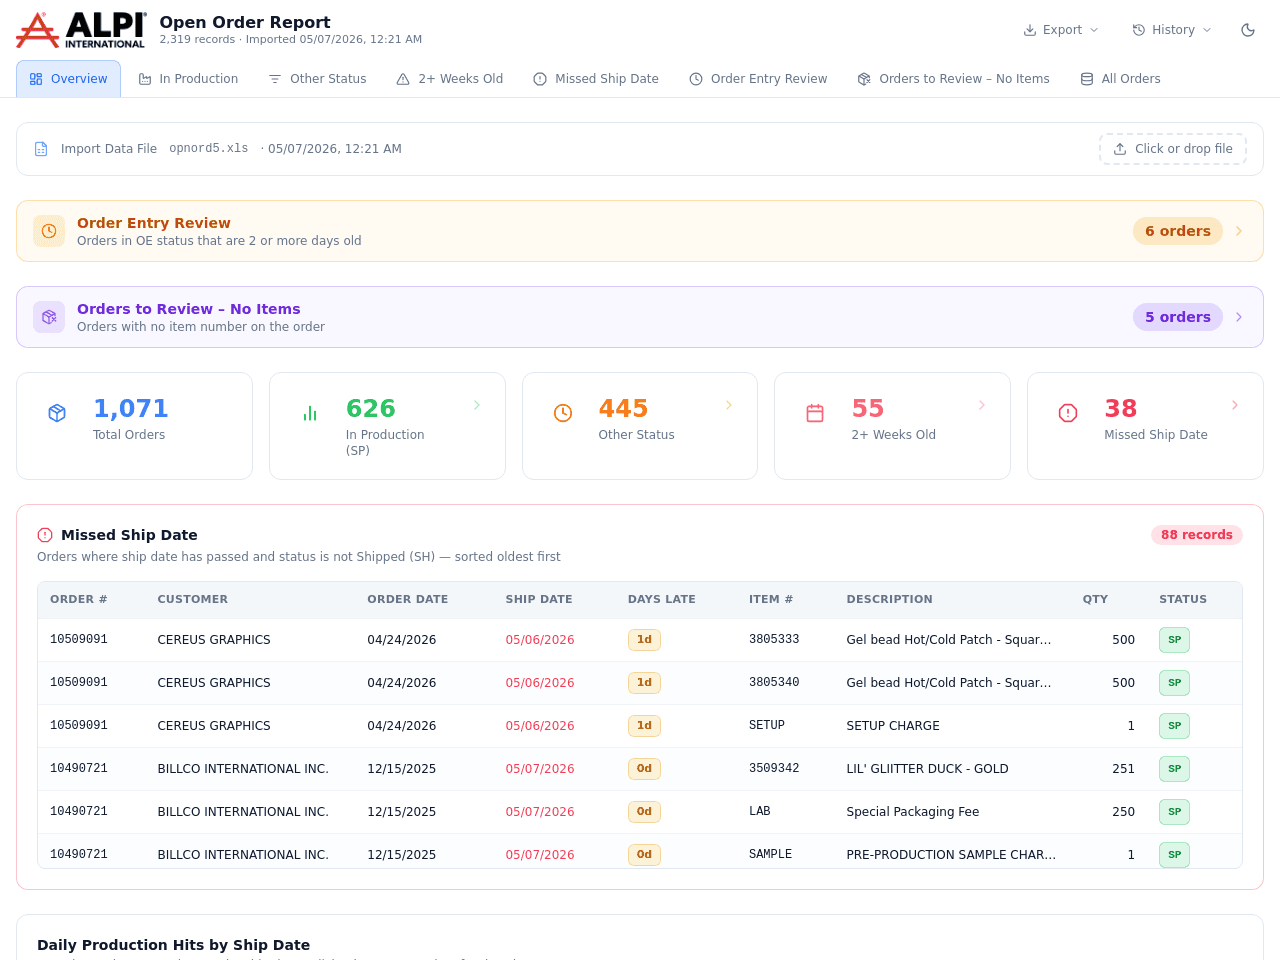Image resolution: width=1280 pixels, height=960 pixels.
Task: Switch to the In Production tab
Action: [188, 79]
